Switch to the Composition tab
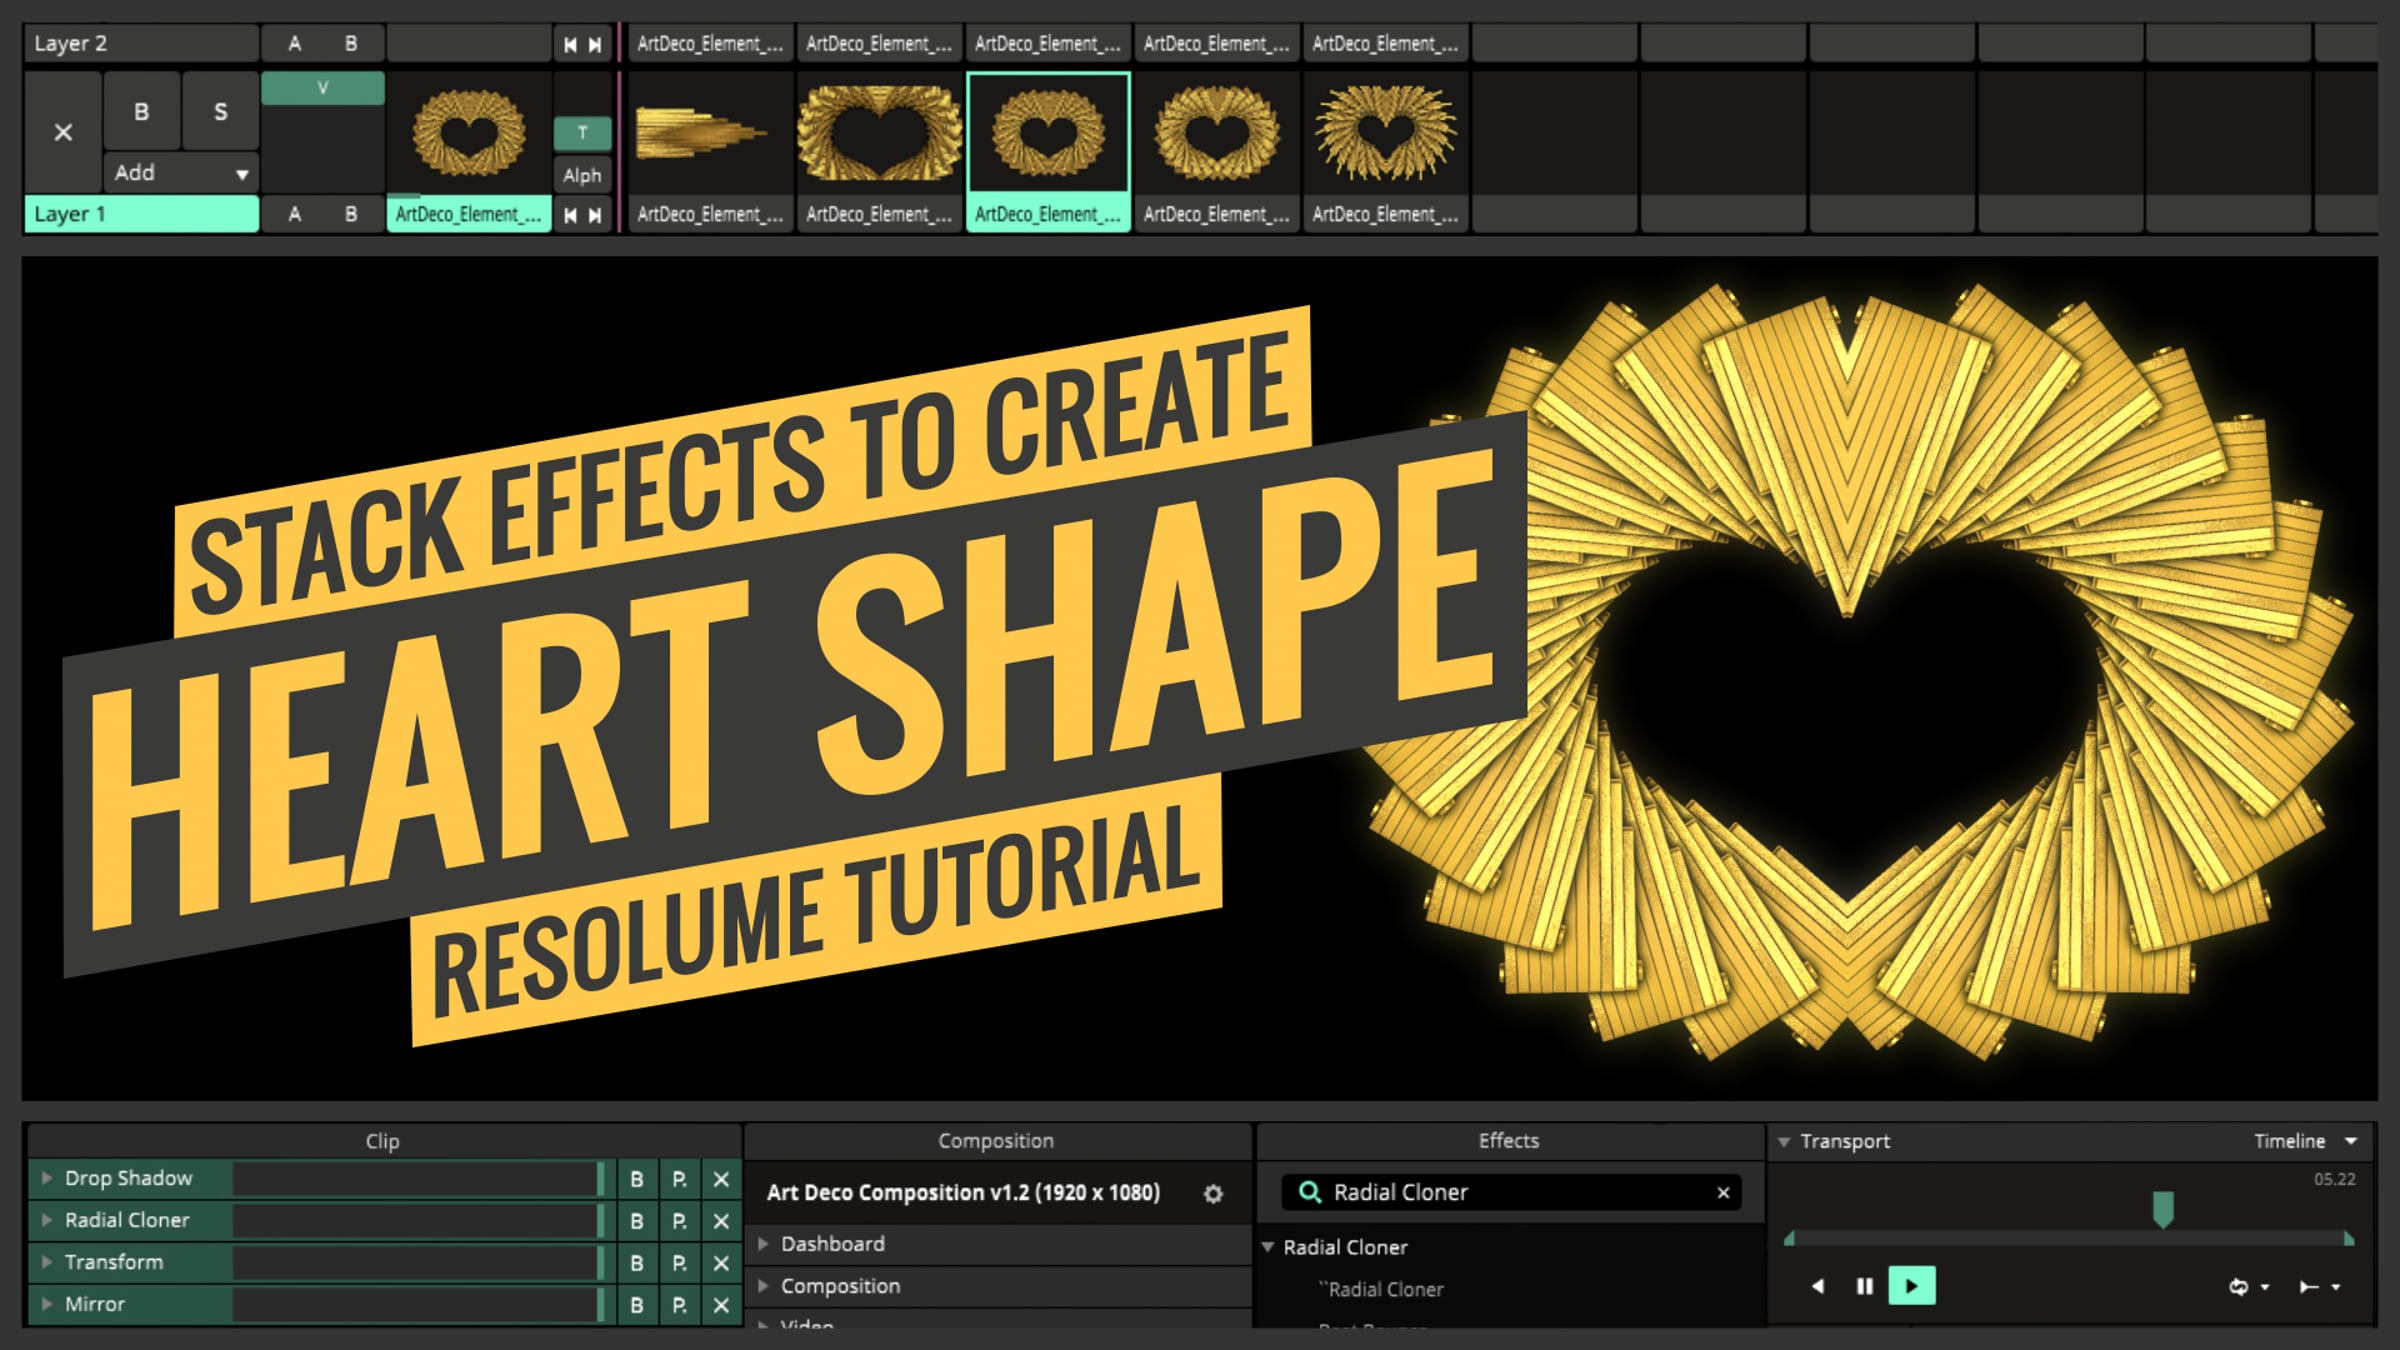Image resolution: width=2400 pixels, height=1350 pixels. click(x=996, y=1141)
